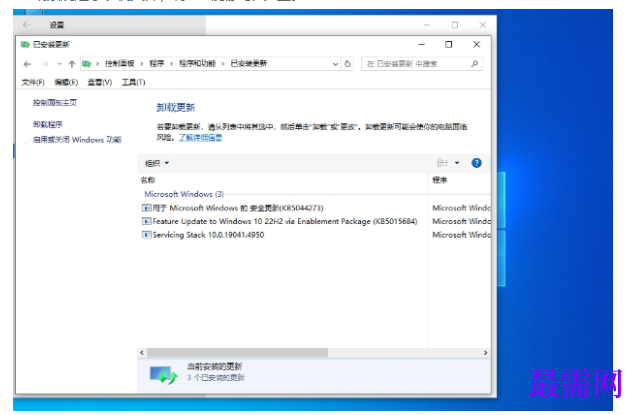
Task: Expand the chevron after 程序 breadcrumb
Action: click(171, 63)
